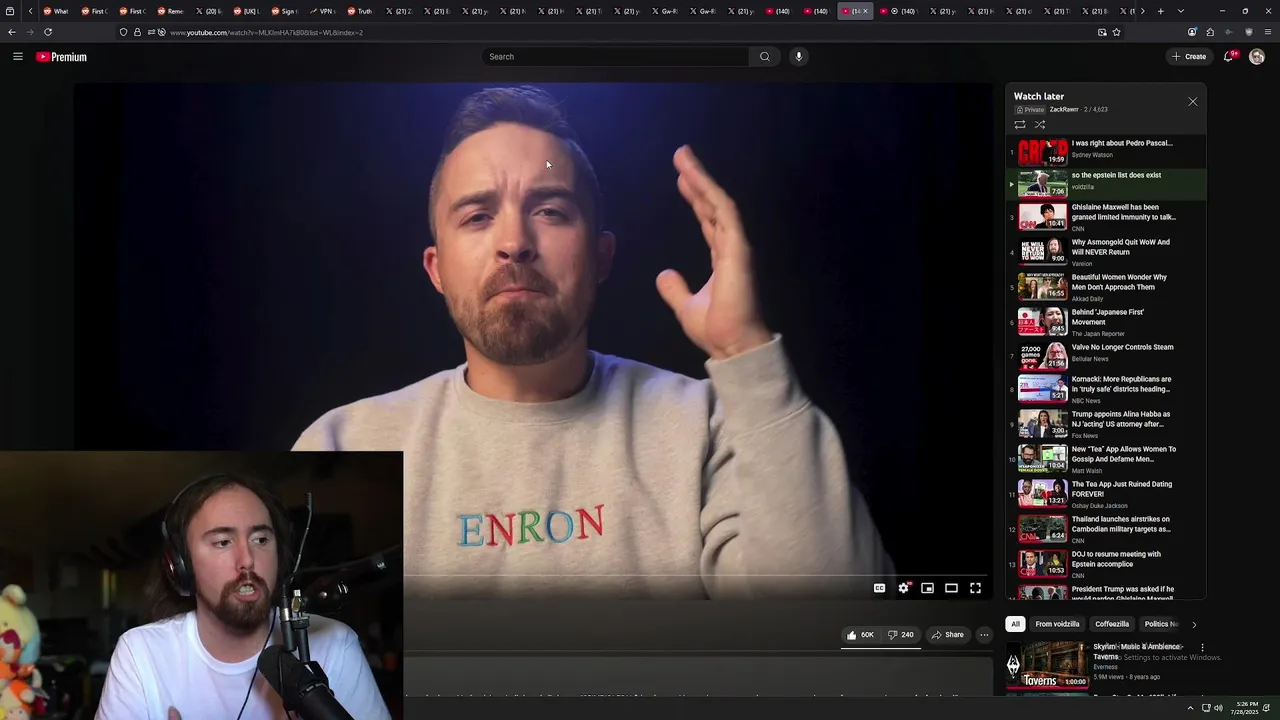Close the Watch later playlist panel

1192,102
